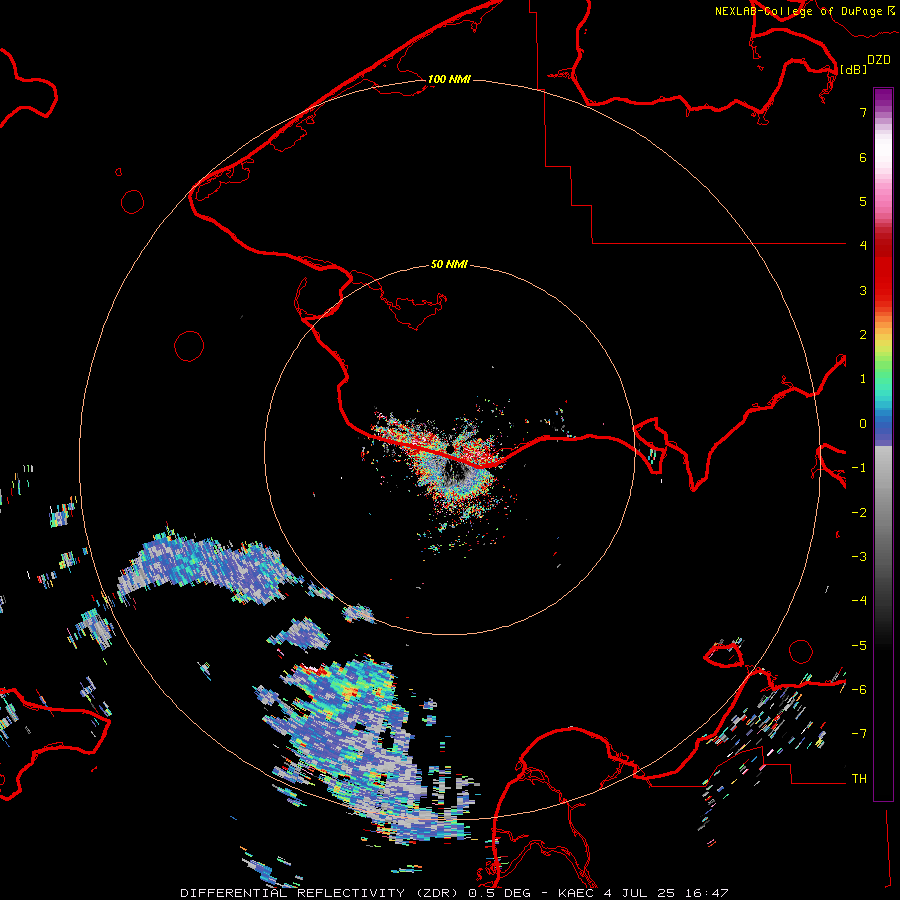Click the -3 value on the dB scale
This screenshot has height=900, width=900.
pos(859,557)
